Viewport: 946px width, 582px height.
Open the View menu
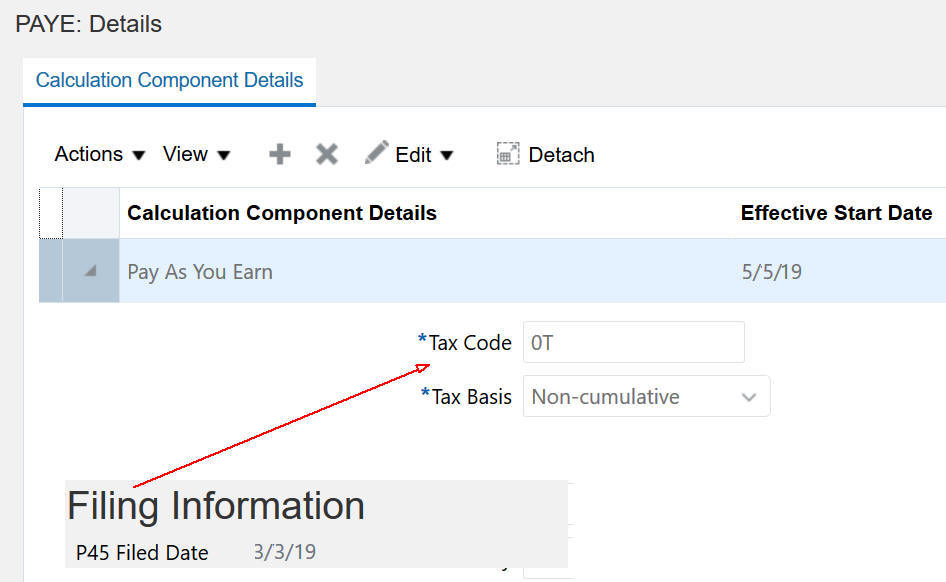click(x=196, y=154)
